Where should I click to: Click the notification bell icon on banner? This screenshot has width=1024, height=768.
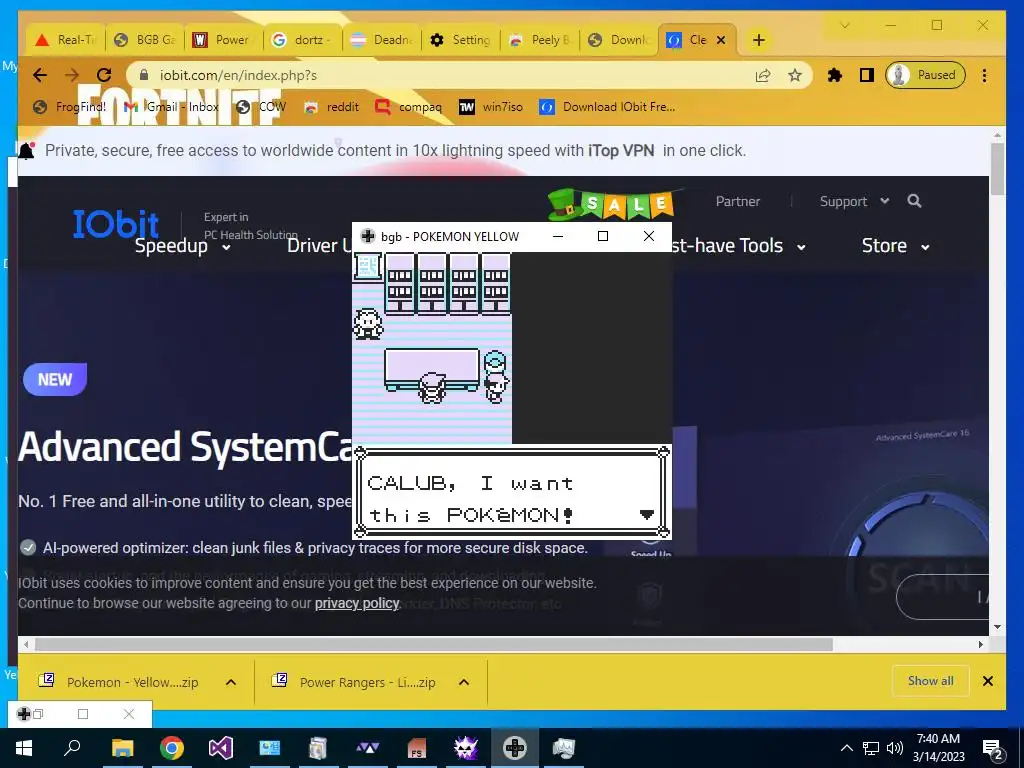[x=26, y=151]
